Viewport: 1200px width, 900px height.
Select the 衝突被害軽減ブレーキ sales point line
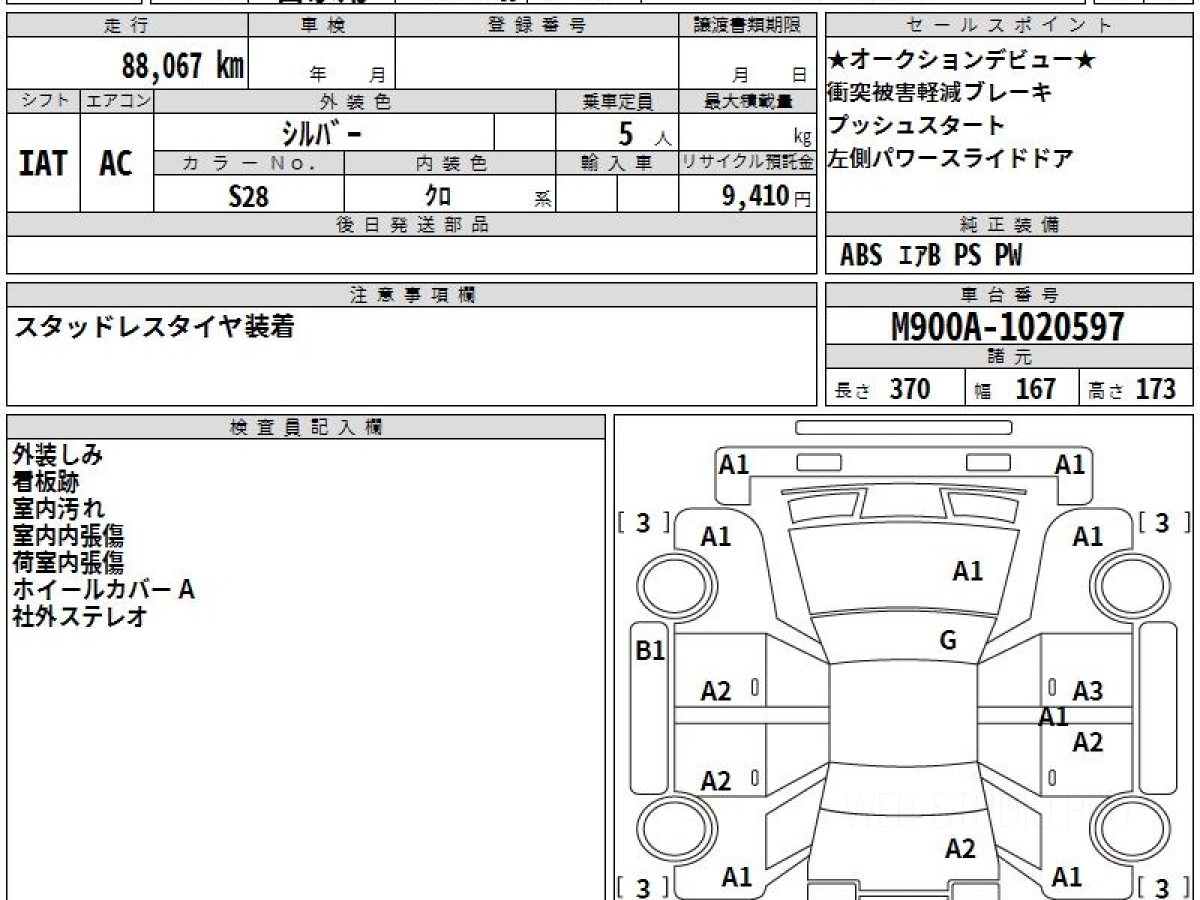click(940, 93)
